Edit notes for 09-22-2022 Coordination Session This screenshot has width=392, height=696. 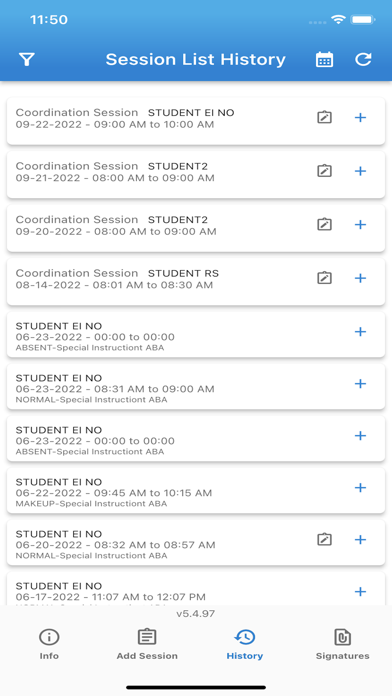point(325,117)
